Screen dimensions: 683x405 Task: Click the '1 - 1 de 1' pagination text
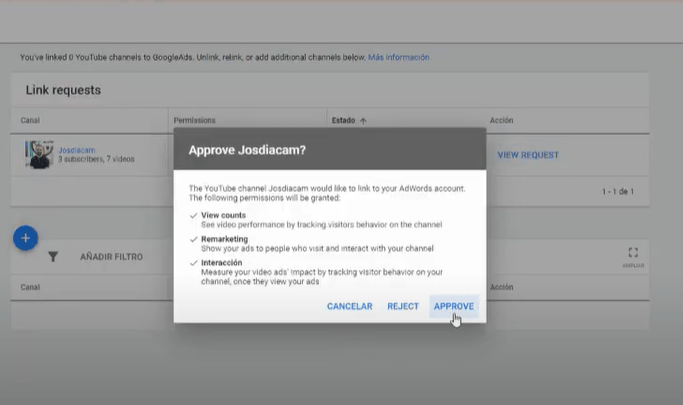618,191
